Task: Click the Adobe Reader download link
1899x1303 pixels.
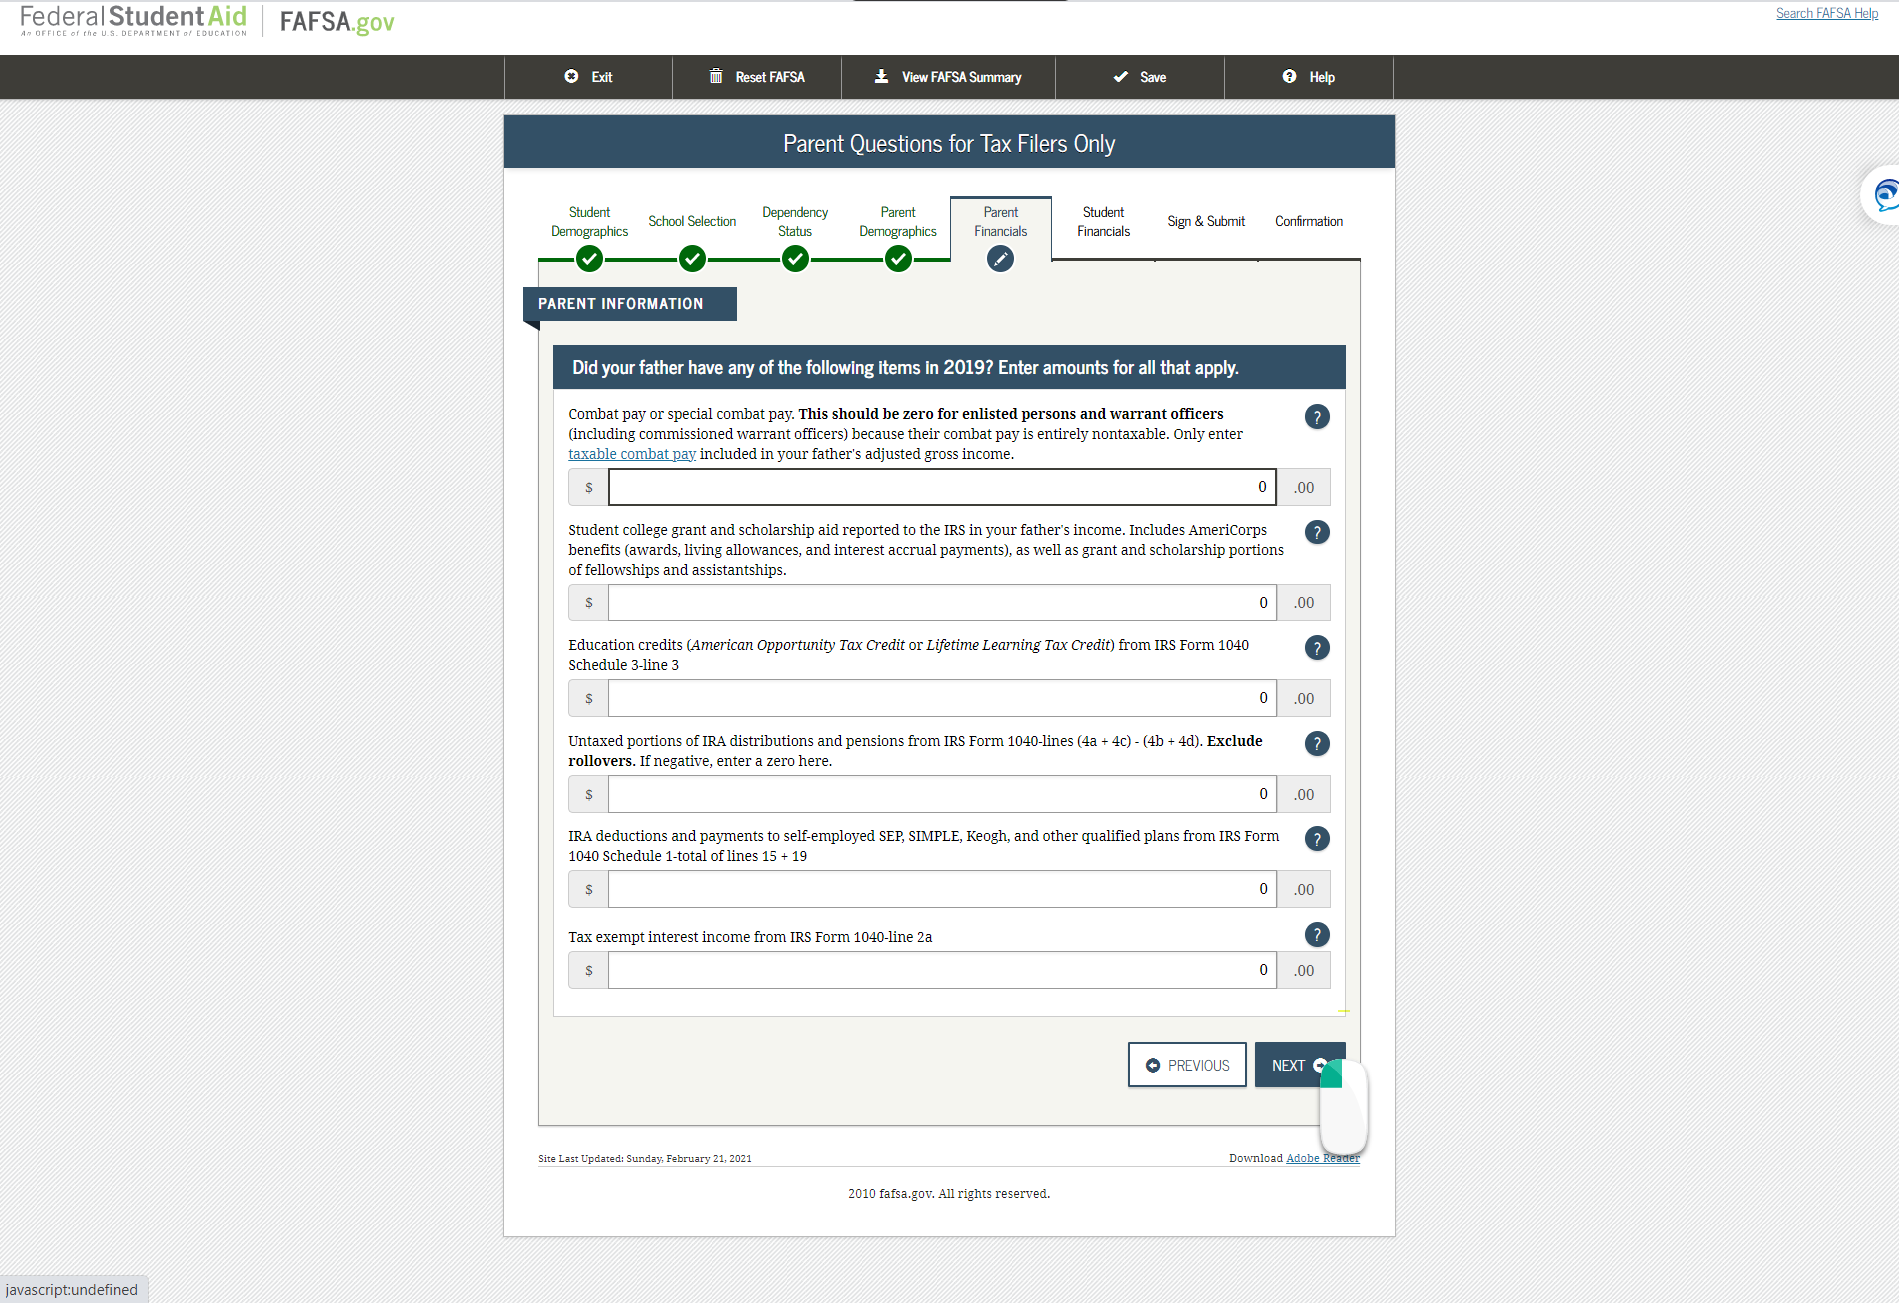Action: [1322, 1158]
